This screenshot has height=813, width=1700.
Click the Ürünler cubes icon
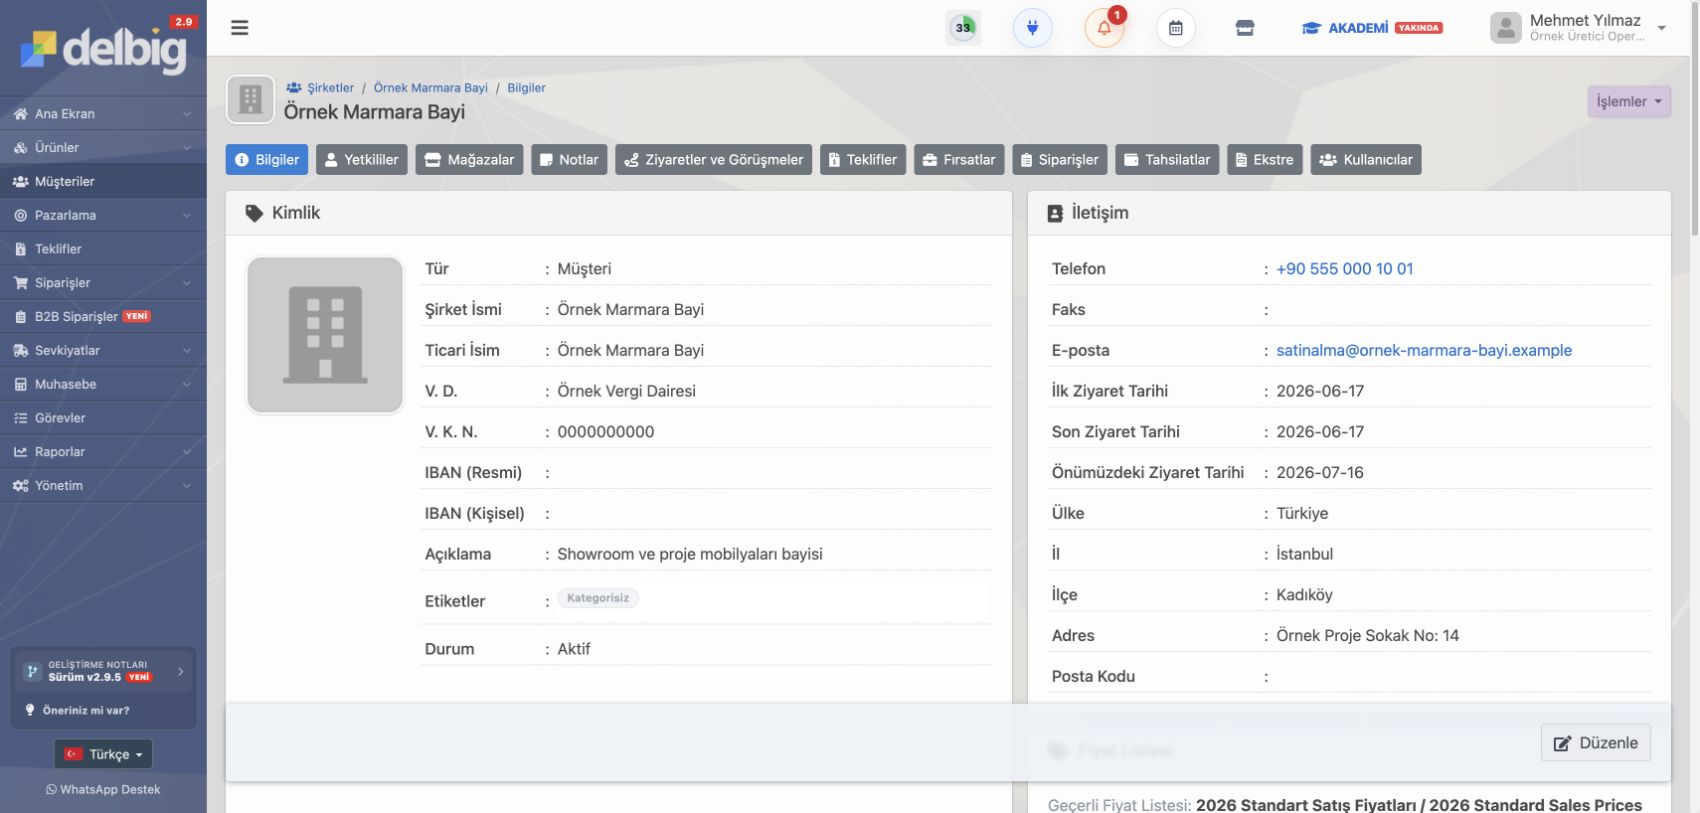20,147
